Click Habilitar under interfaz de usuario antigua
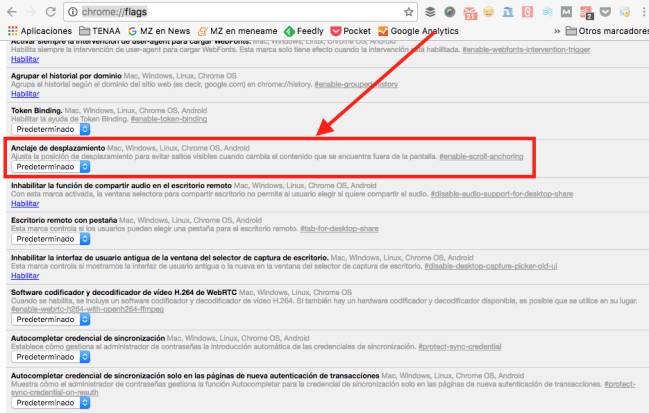Viewport: 649px width, 413px height. pyautogui.click(x=25, y=276)
